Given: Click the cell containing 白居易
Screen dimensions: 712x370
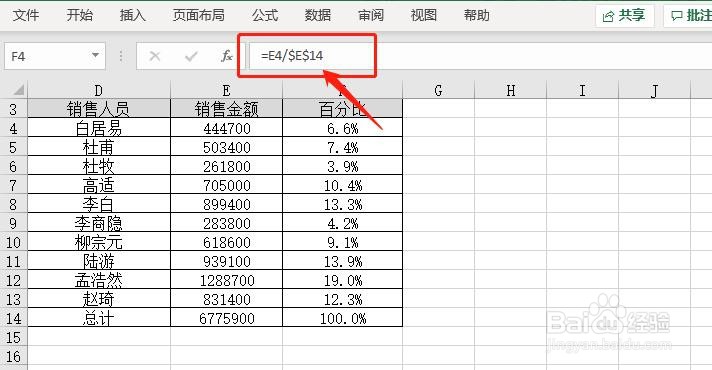Looking at the screenshot, I should point(99,128).
